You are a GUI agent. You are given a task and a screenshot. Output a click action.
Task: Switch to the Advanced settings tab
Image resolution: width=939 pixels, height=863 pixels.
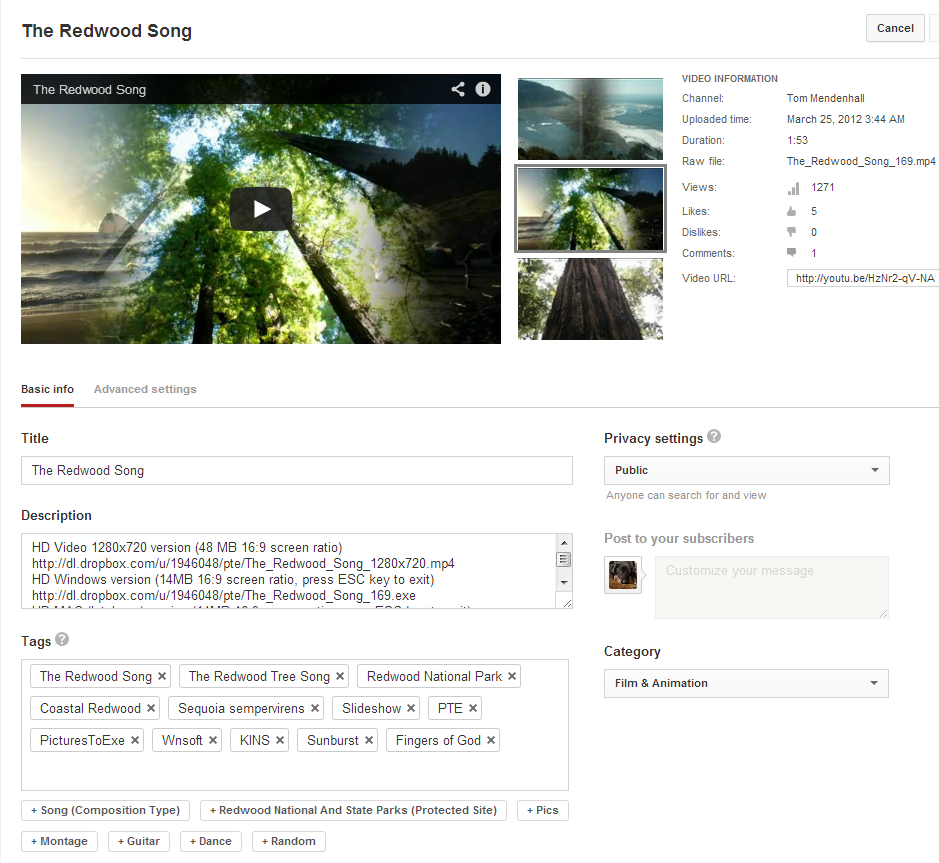click(145, 389)
